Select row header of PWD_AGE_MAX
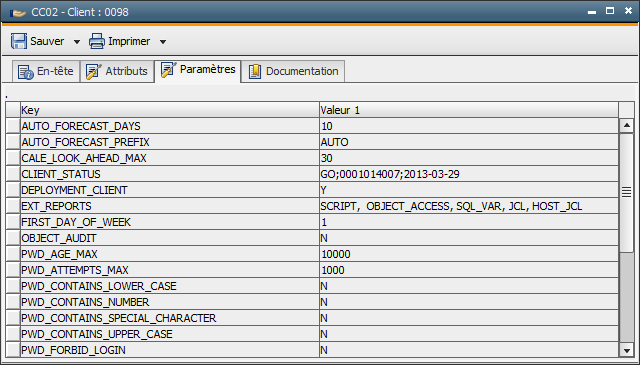Screen dimensions: 640x365 13,254
